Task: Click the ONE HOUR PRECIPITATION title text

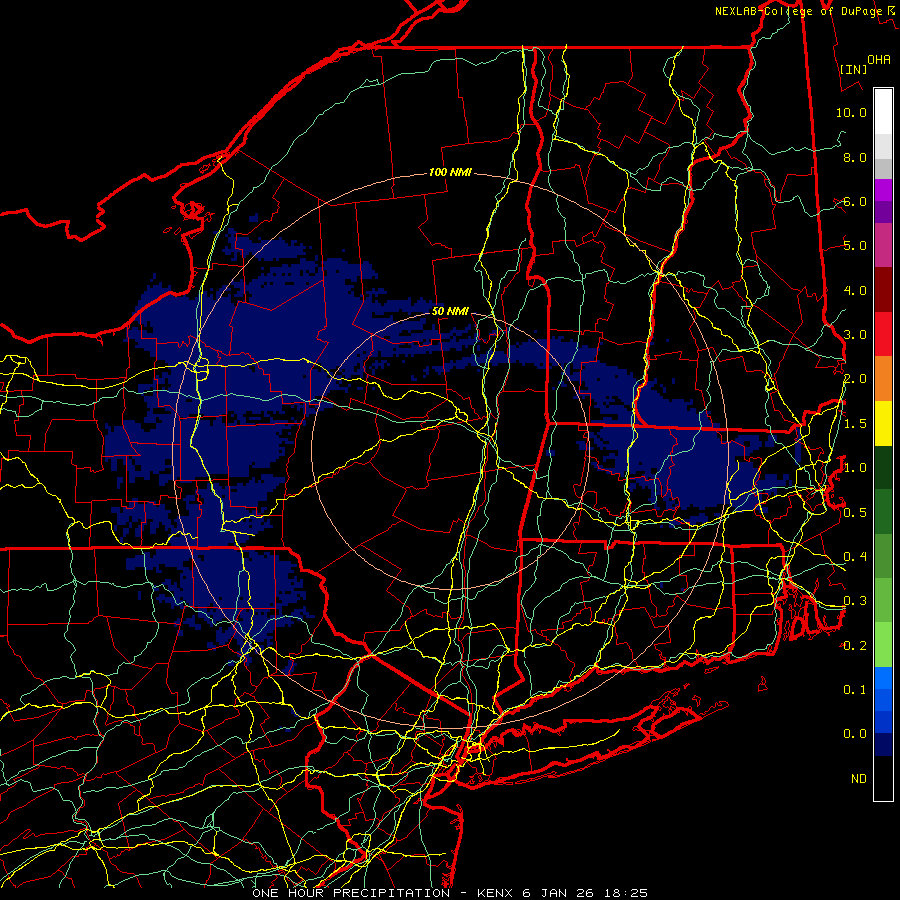Action: point(351,893)
